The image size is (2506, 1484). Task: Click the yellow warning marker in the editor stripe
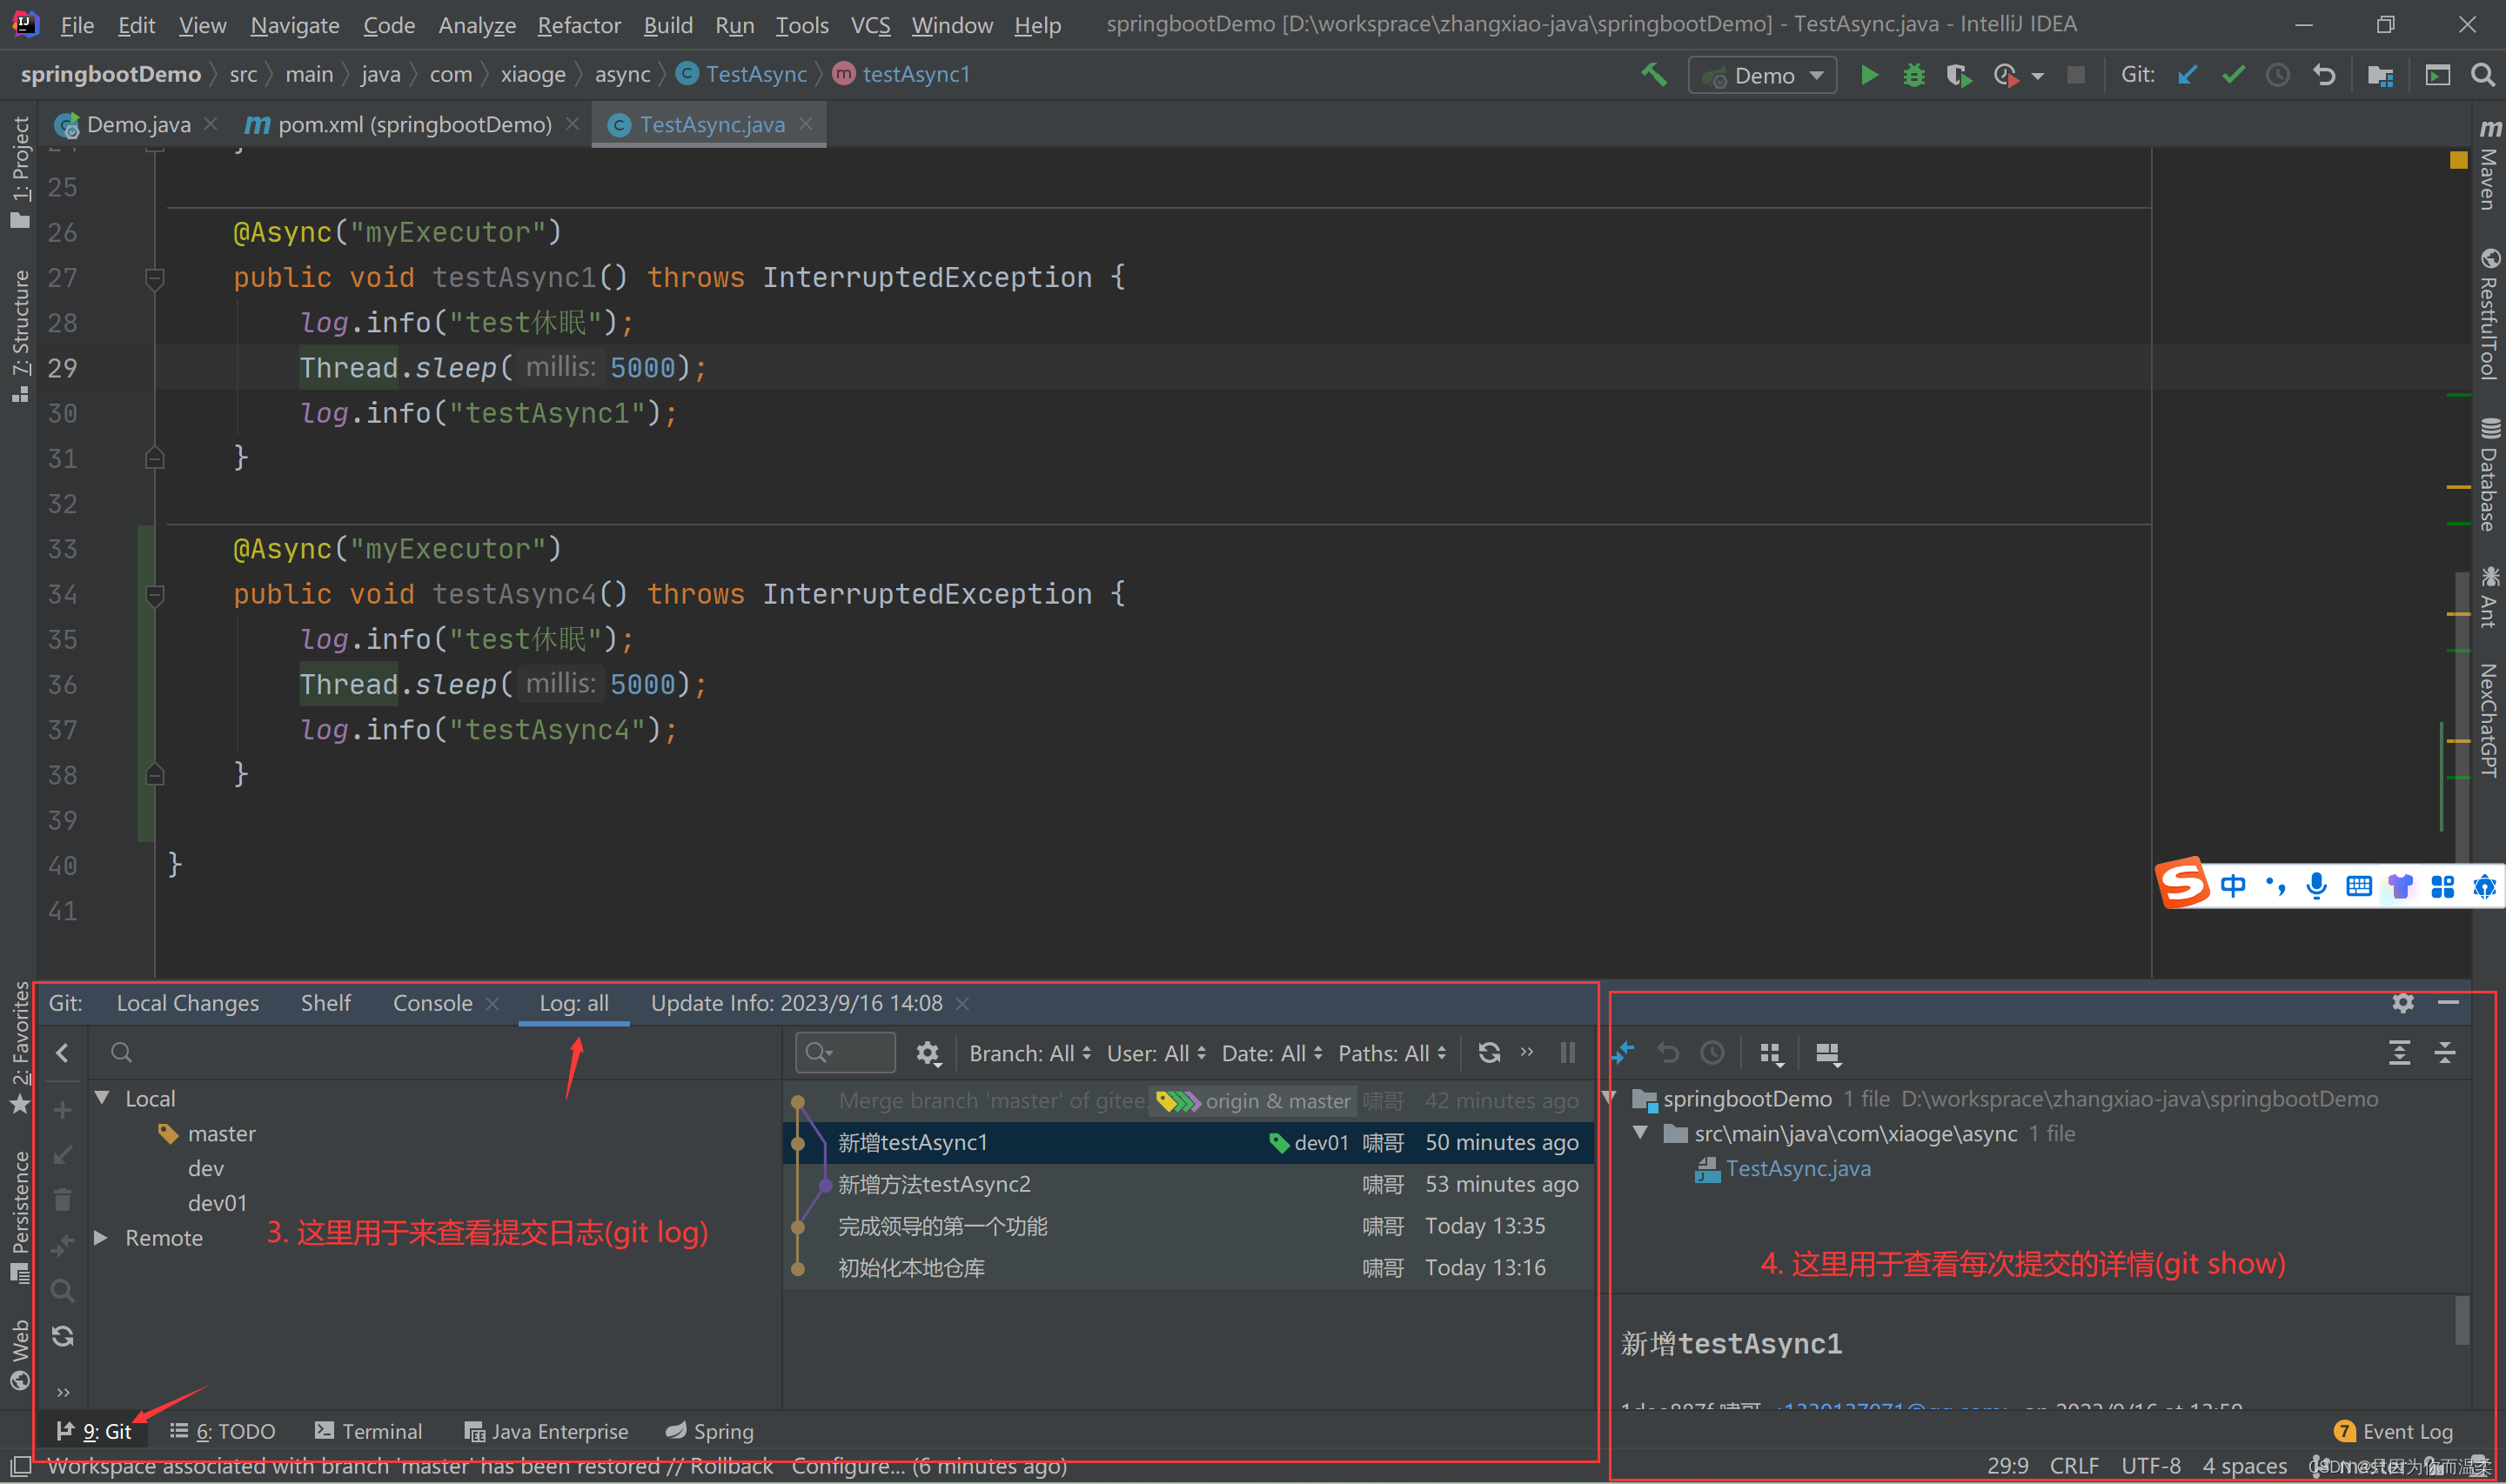click(x=2458, y=160)
